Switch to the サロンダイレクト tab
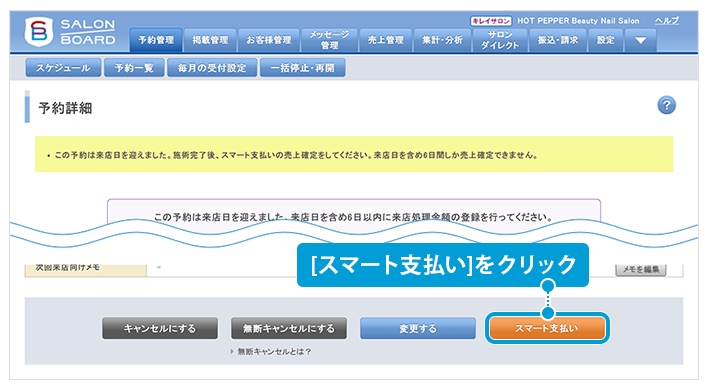710x390 pixels. coord(500,40)
